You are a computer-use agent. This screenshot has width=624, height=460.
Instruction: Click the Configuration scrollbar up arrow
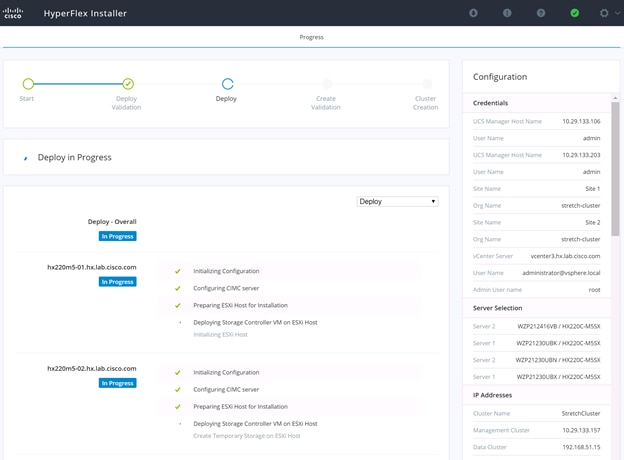(x=615, y=98)
